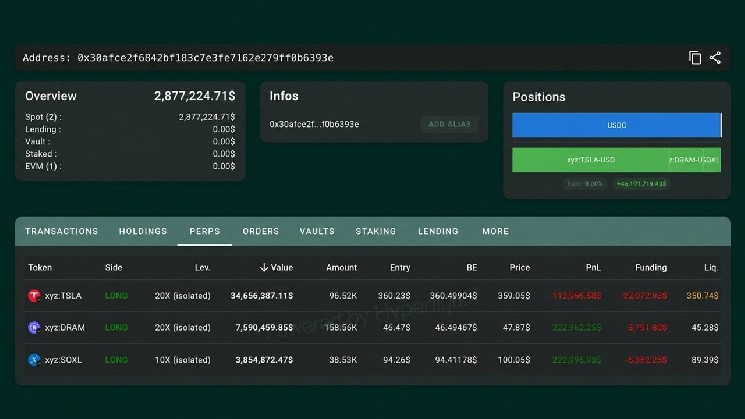Click the 3,854,872.47$ value cell
This screenshot has width=745, height=419.
point(264,360)
